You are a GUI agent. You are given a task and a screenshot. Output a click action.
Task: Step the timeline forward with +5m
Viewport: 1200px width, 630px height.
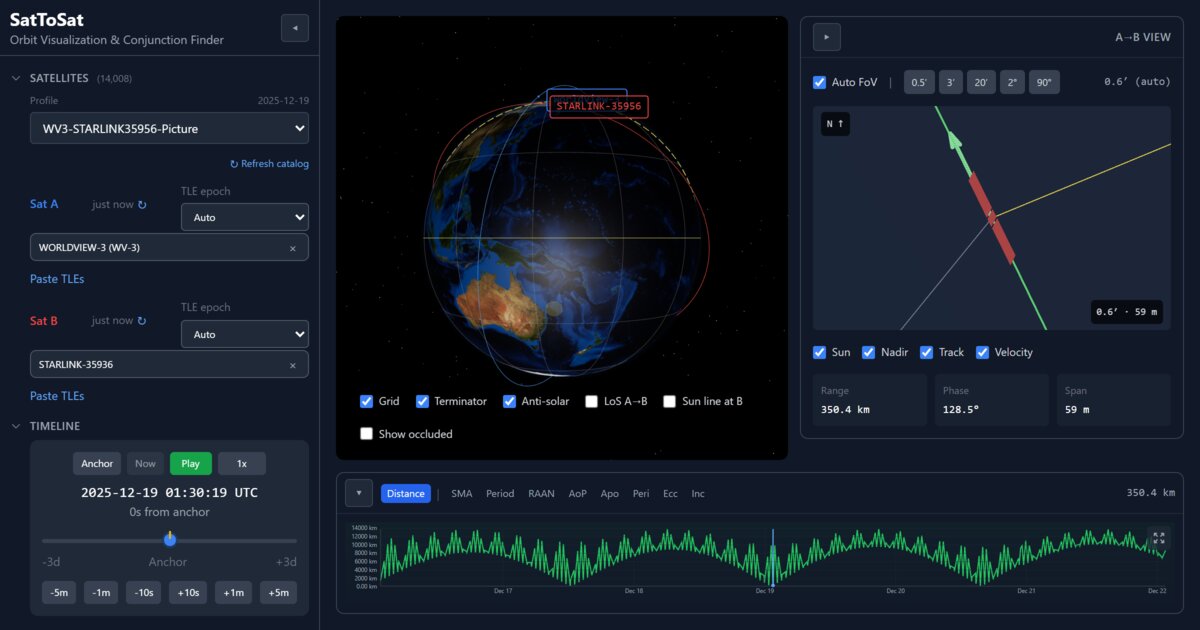(x=278, y=592)
